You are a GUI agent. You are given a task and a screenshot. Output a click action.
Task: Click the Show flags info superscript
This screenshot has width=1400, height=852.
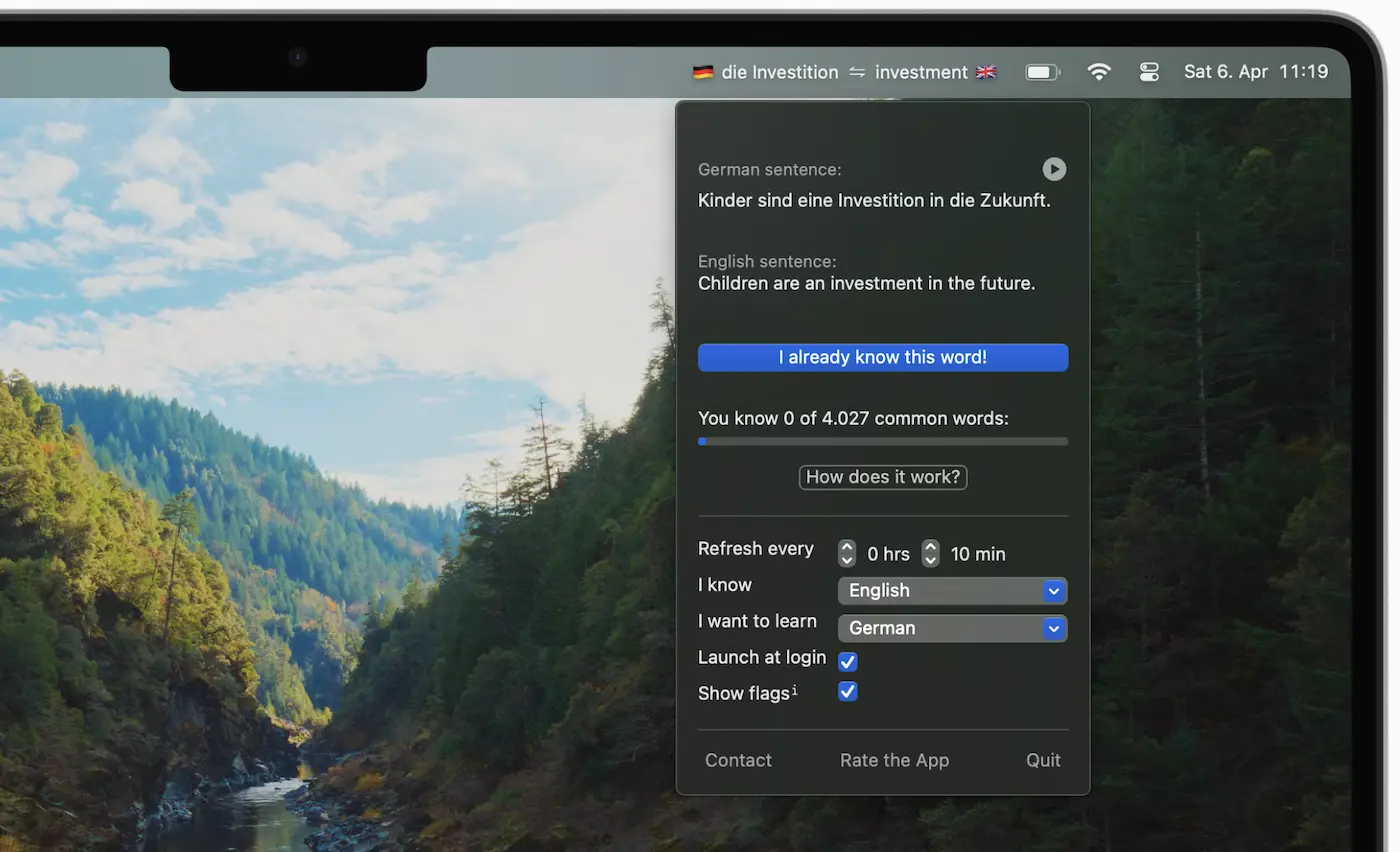point(795,690)
